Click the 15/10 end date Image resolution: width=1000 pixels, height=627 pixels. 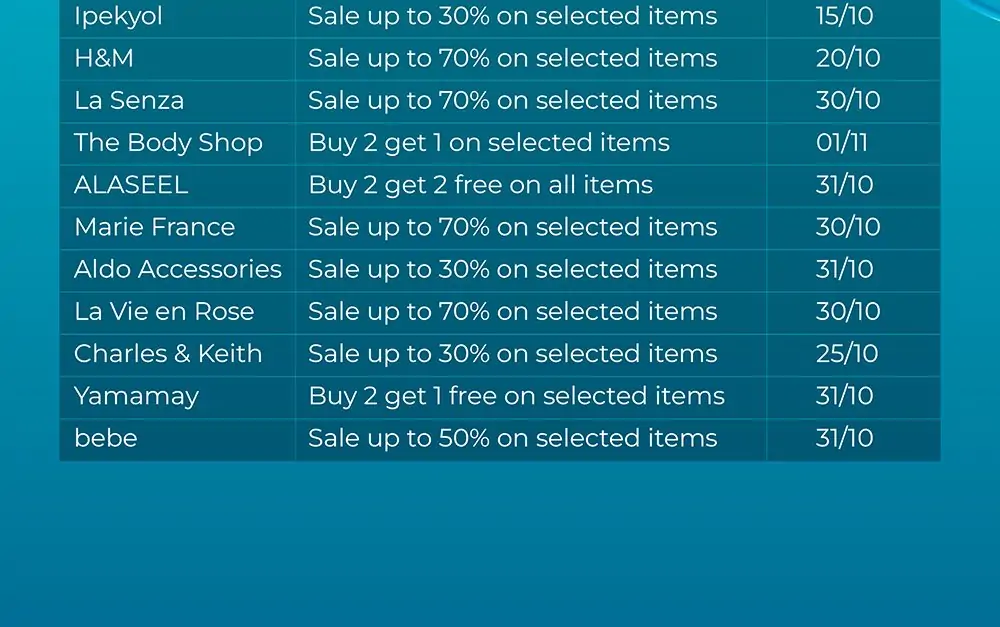click(x=844, y=16)
